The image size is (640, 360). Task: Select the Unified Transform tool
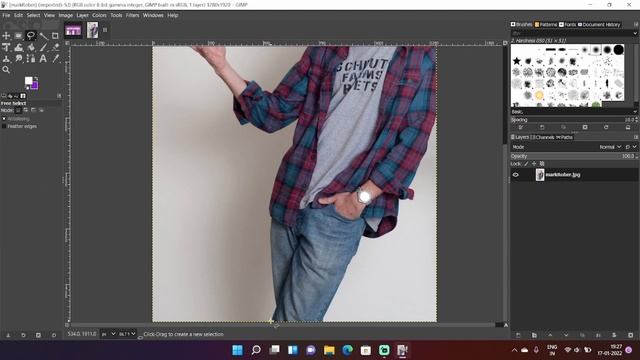point(6,47)
